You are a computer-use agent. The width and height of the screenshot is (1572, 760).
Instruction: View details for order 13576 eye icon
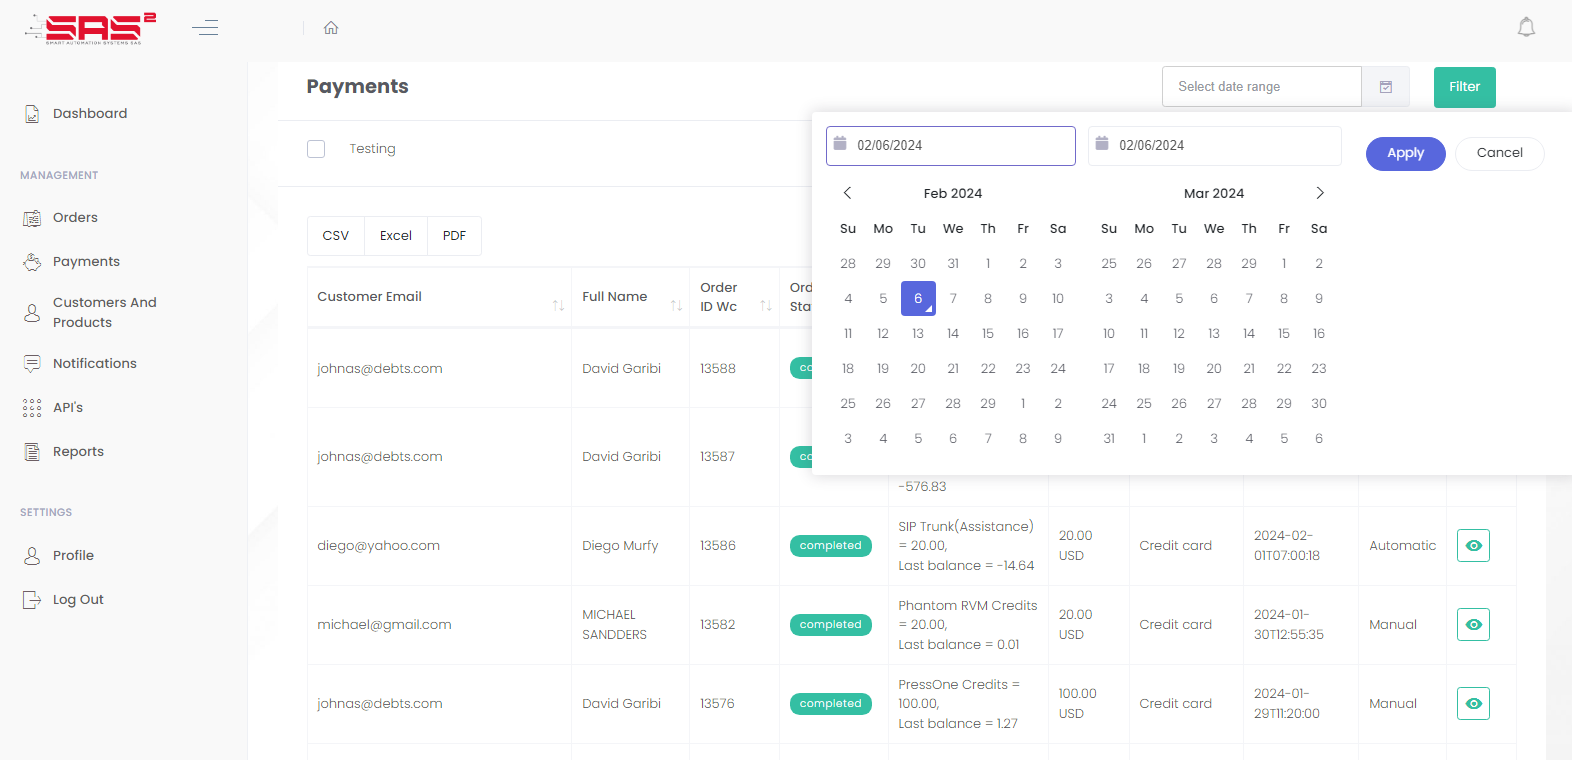[1473, 704]
